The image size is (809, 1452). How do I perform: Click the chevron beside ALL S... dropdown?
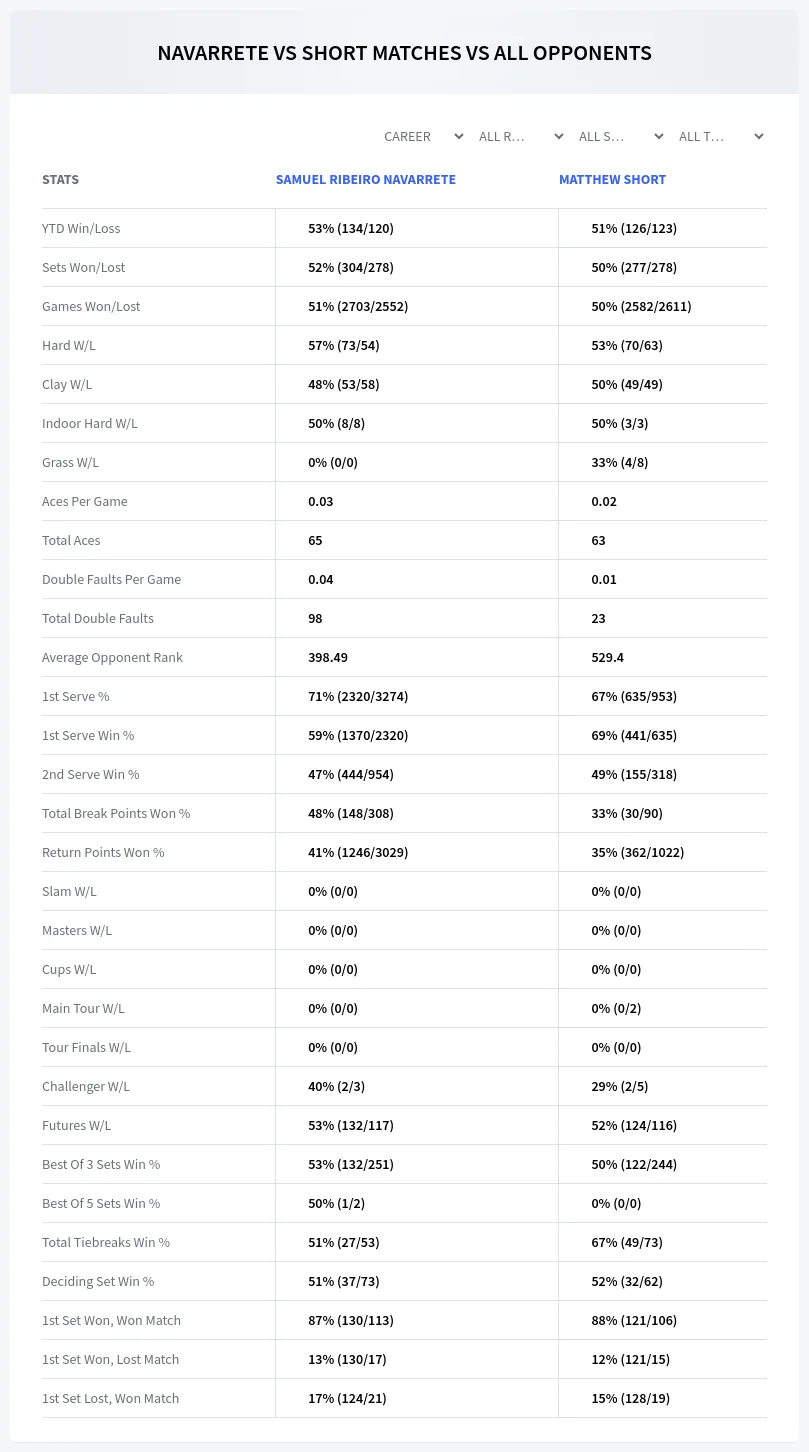(658, 136)
